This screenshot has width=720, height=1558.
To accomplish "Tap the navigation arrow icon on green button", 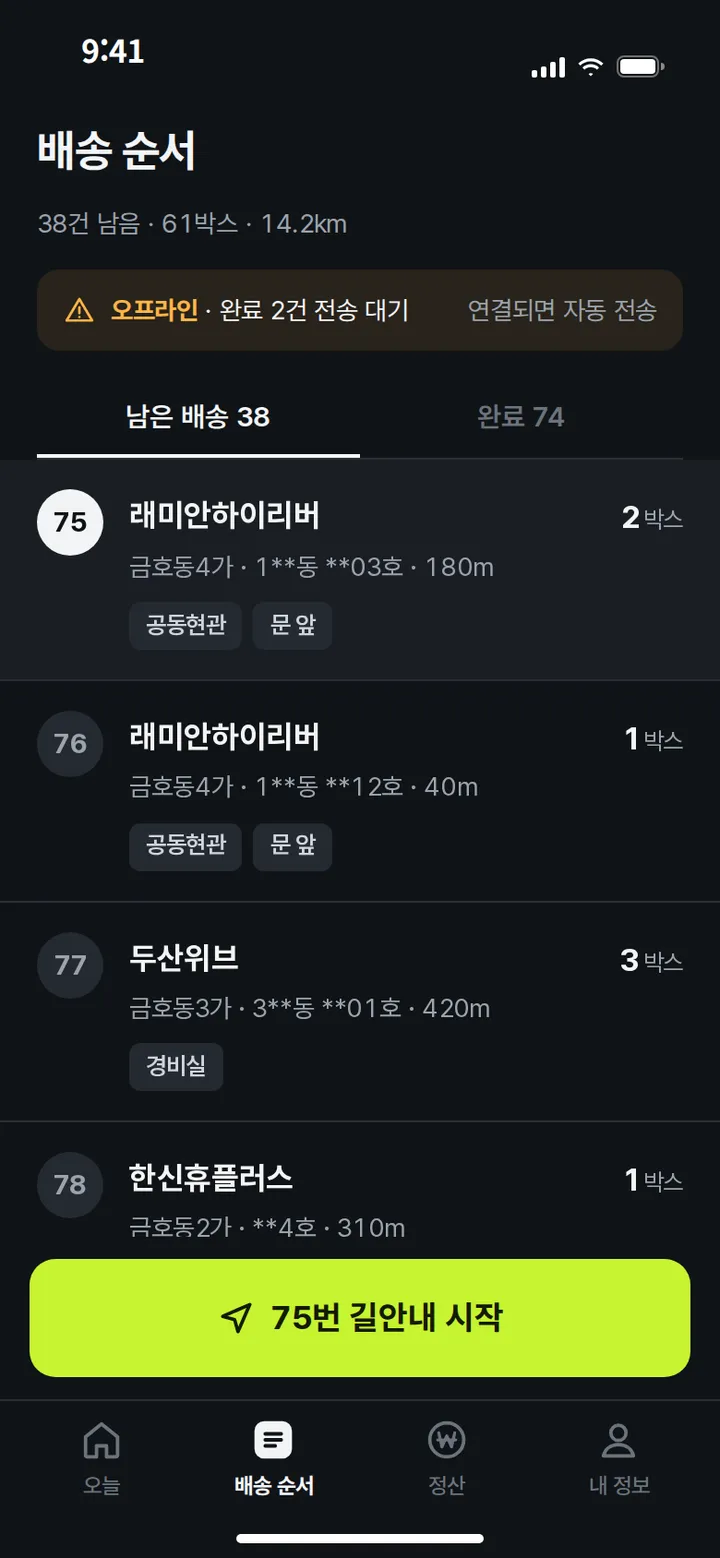I will [x=236, y=1318].
